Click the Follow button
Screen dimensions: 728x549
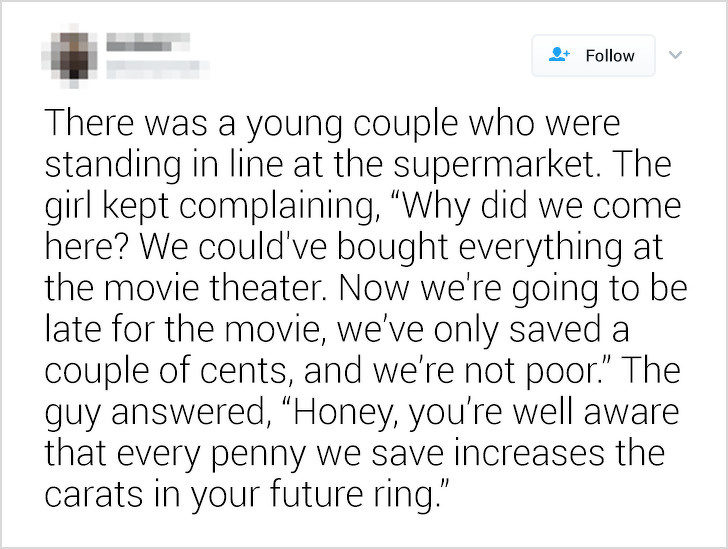(593, 55)
